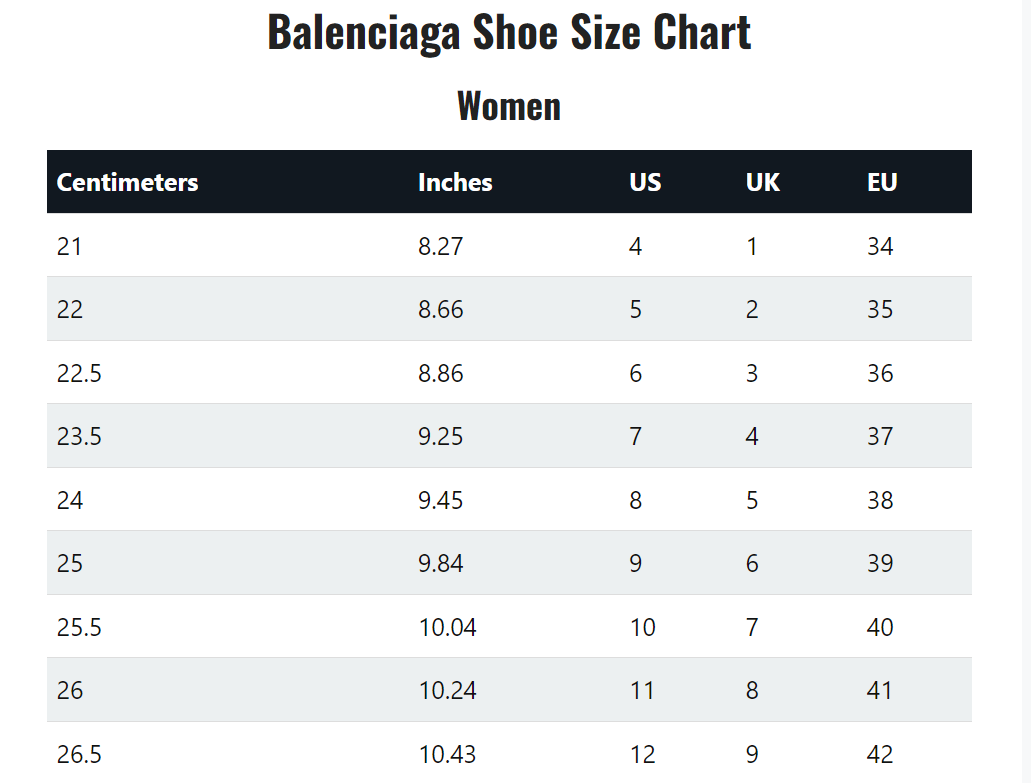This screenshot has height=783, width=1031.
Task: Click the US size 10 cell
Action: click(642, 627)
